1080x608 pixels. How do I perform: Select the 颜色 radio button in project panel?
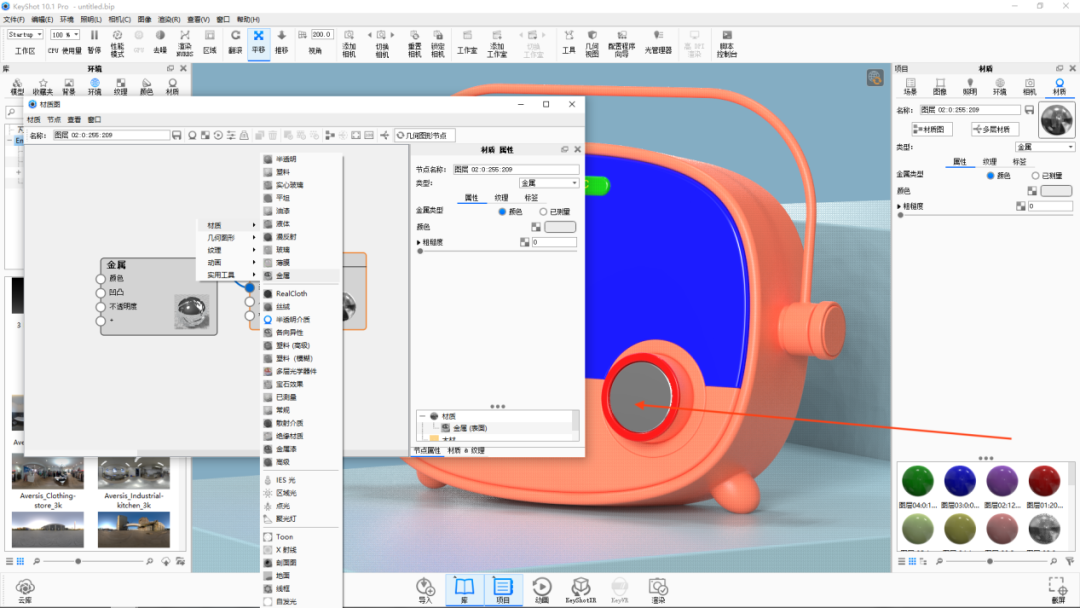click(x=990, y=176)
